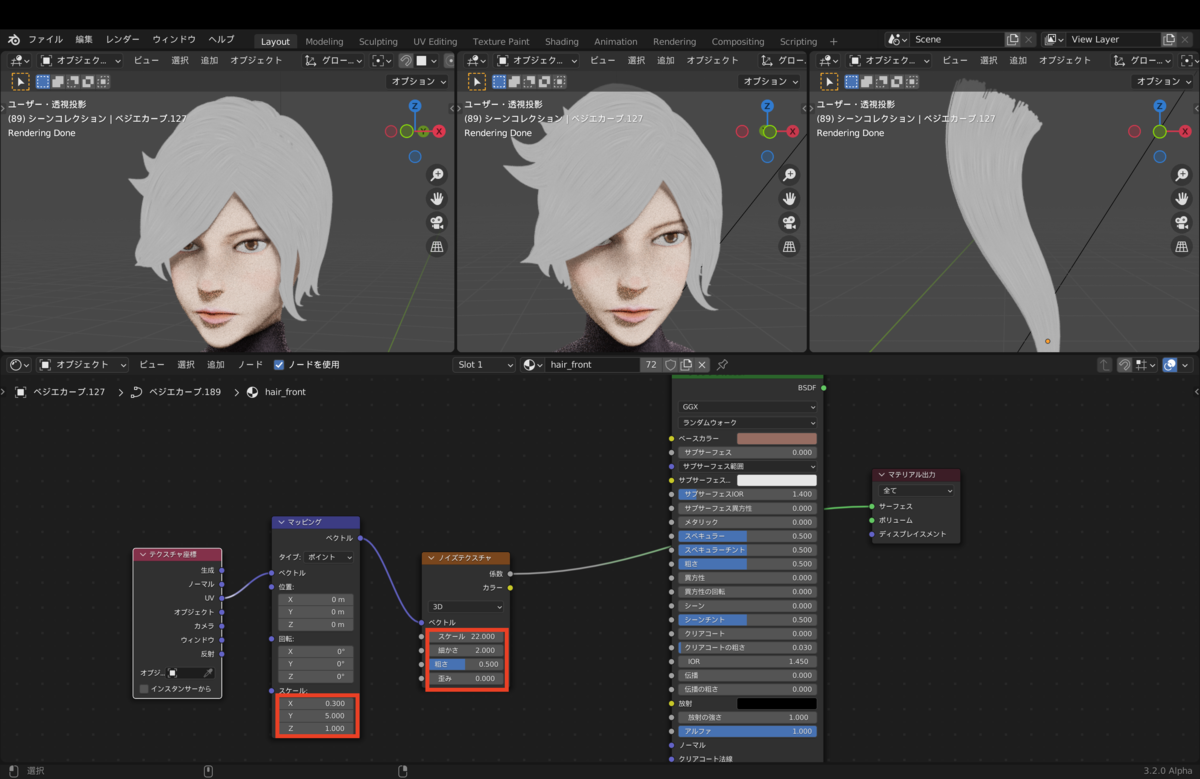Toggle fake user shield for hair_front
Image resolution: width=1200 pixels, height=779 pixels.
(x=671, y=365)
